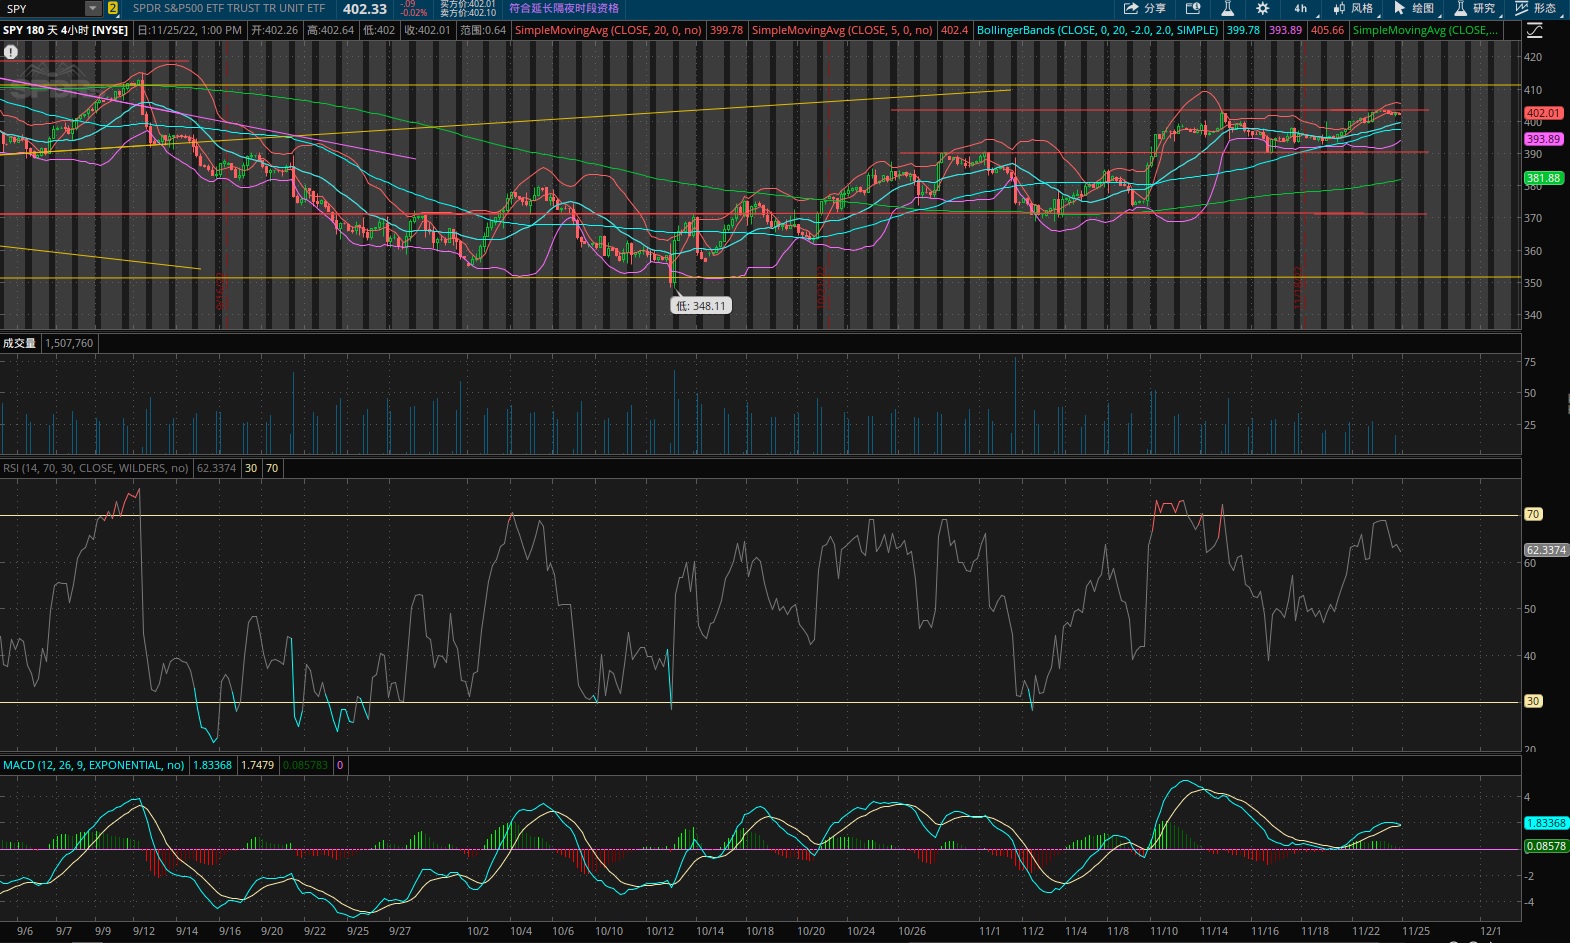Open the 研究 studies menu
The width and height of the screenshot is (1570, 943).
click(x=1475, y=8)
